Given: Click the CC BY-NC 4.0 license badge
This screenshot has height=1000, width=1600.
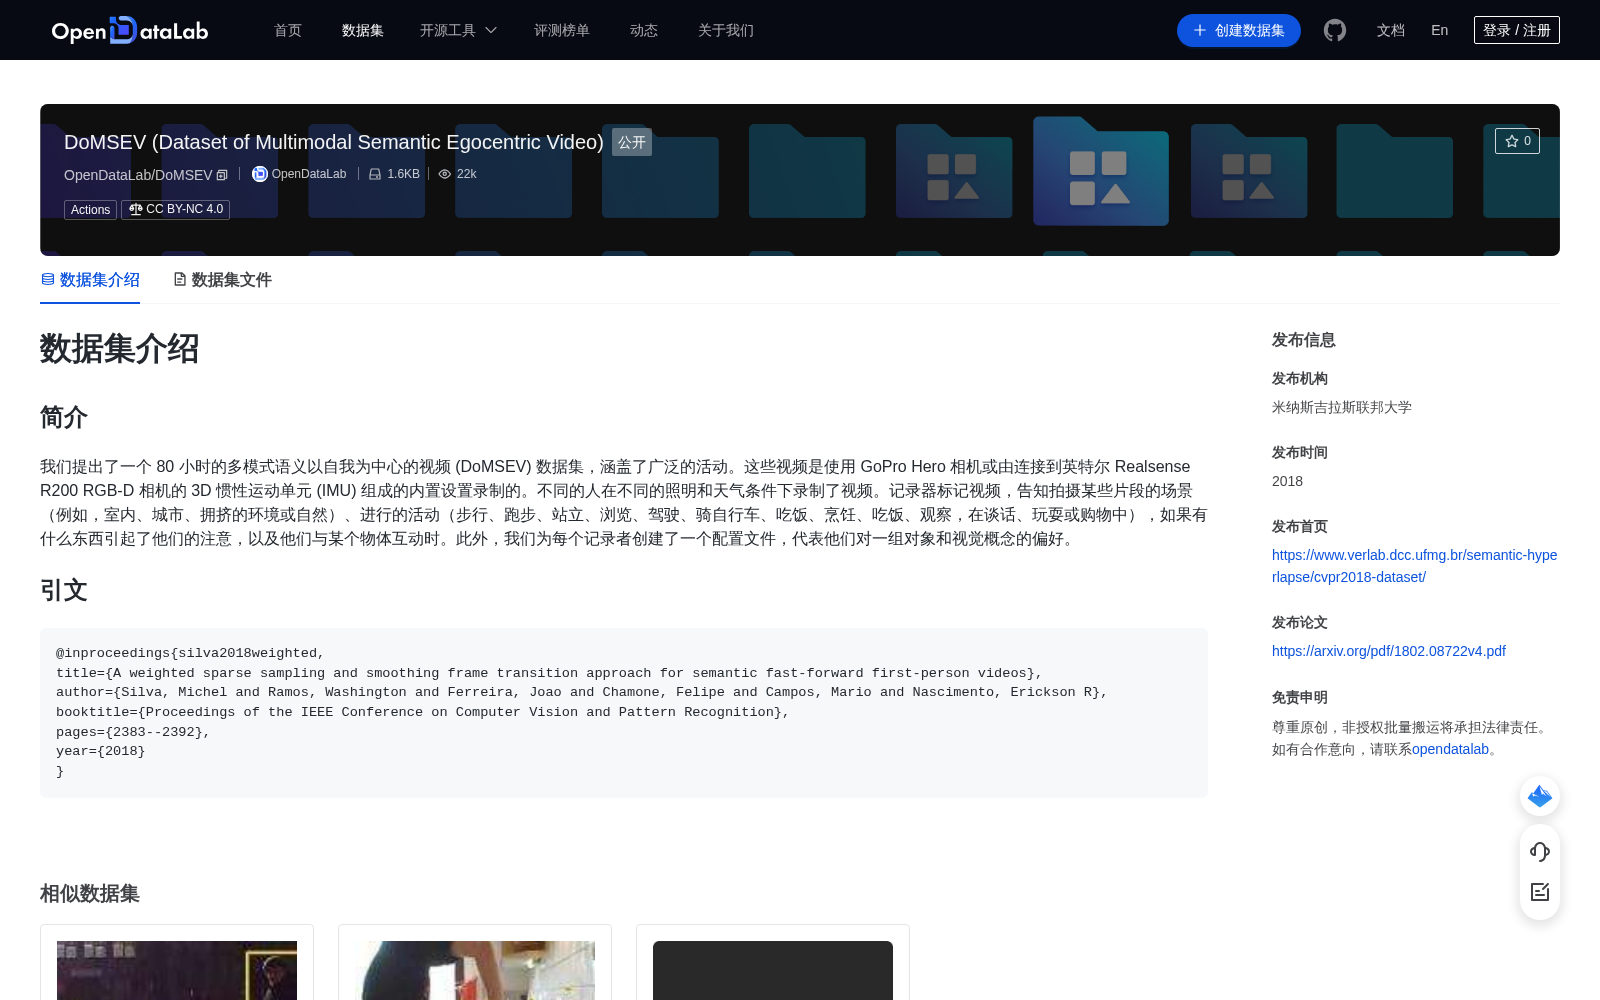Looking at the screenshot, I should 176,210.
